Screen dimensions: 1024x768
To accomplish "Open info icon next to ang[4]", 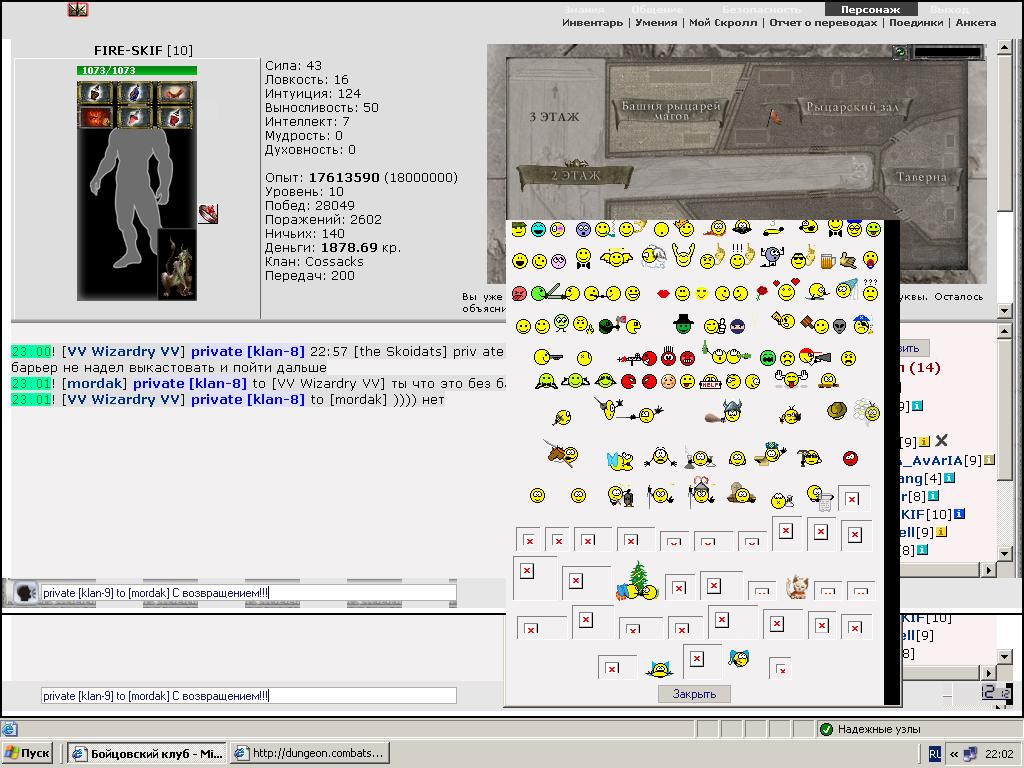I will click(x=949, y=478).
